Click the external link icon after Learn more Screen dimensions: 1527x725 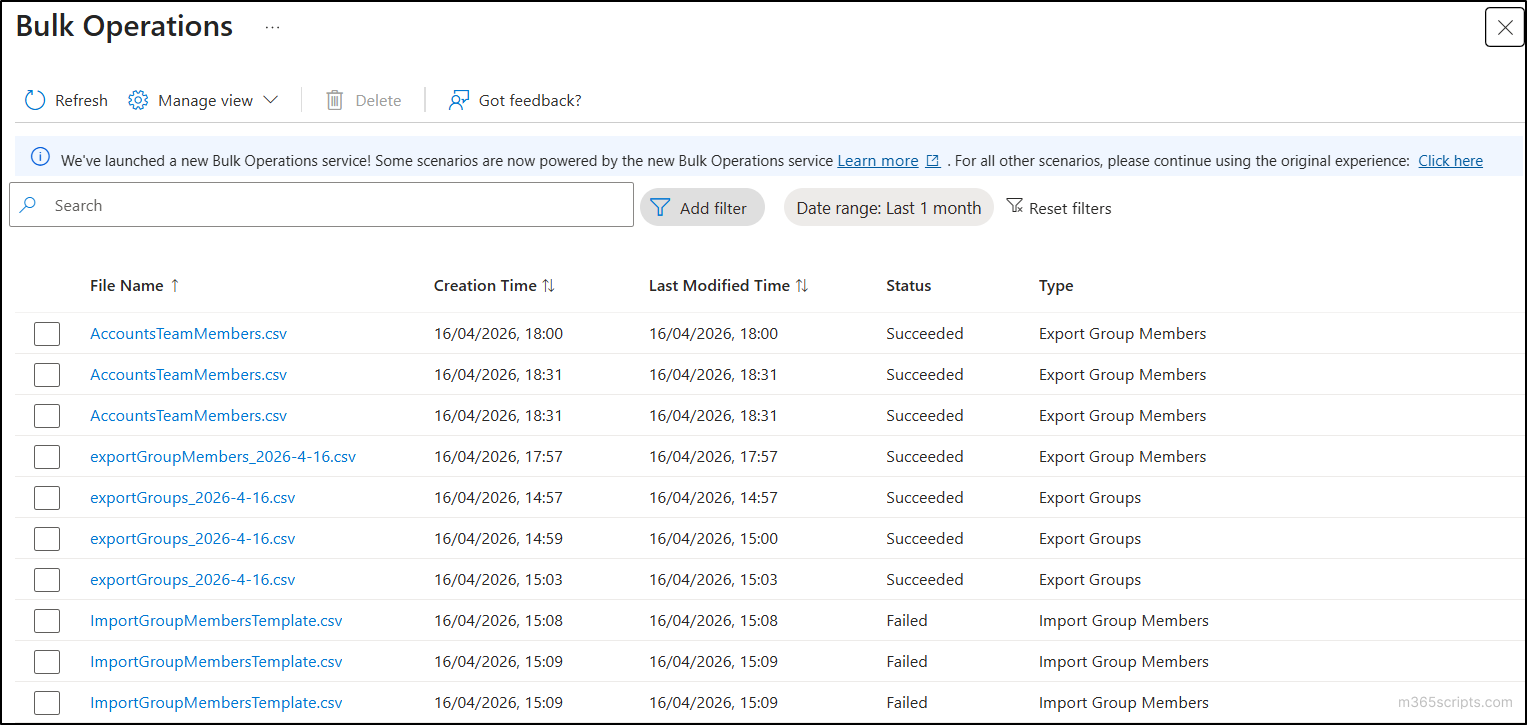932,161
